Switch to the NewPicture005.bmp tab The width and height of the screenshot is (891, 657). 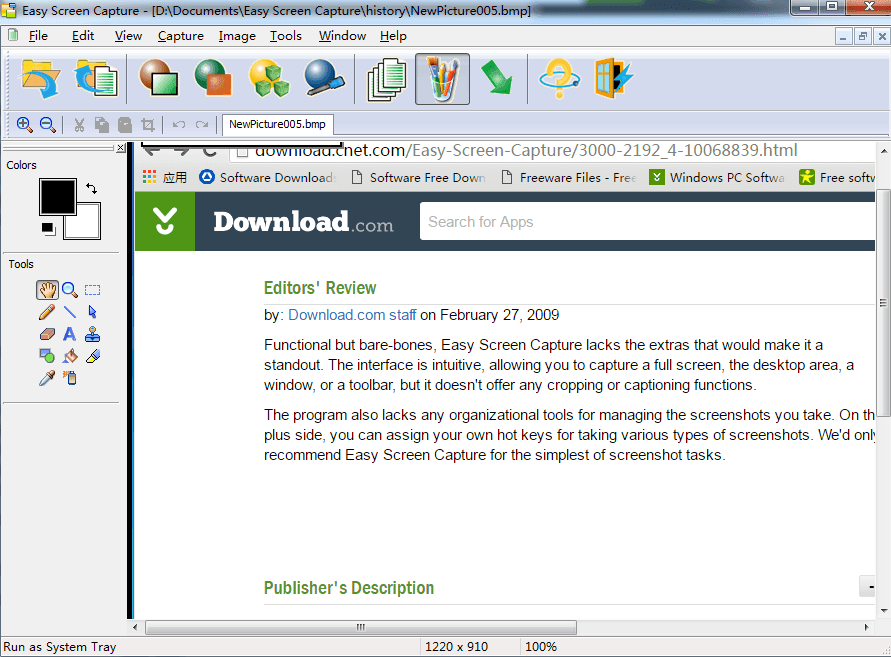pos(277,124)
